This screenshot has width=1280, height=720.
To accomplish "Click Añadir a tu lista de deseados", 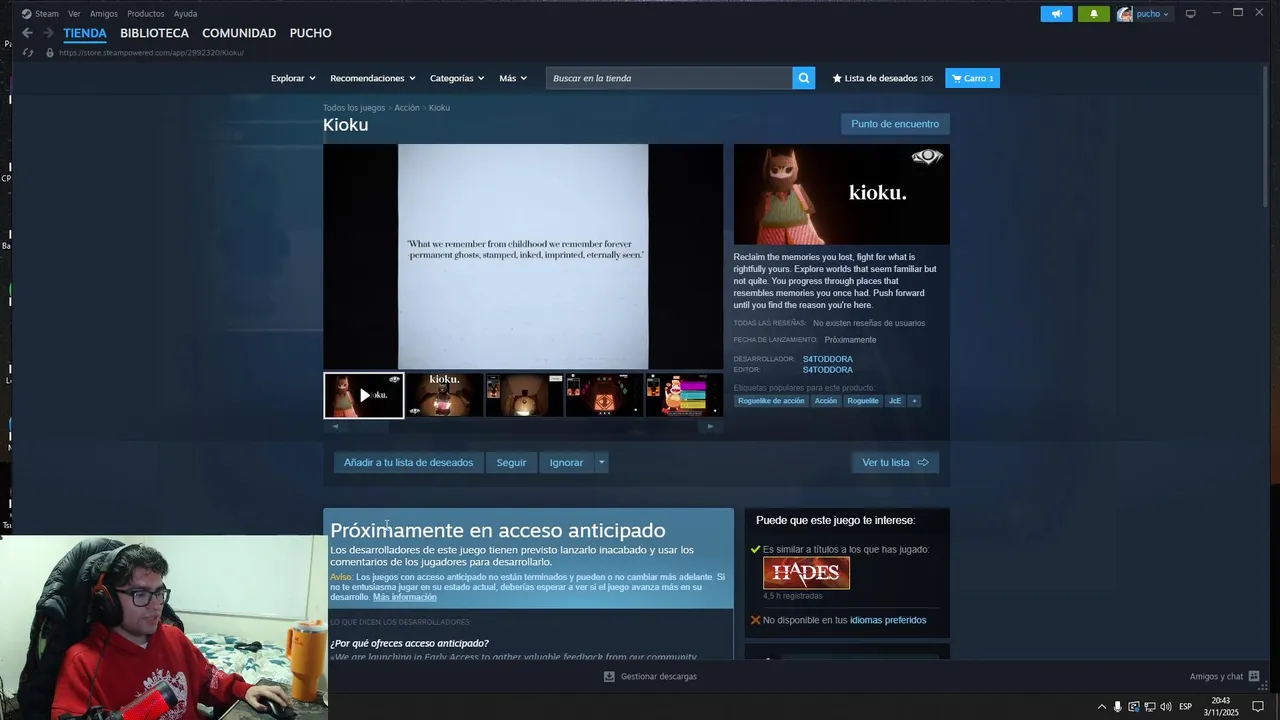I will pos(408,462).
